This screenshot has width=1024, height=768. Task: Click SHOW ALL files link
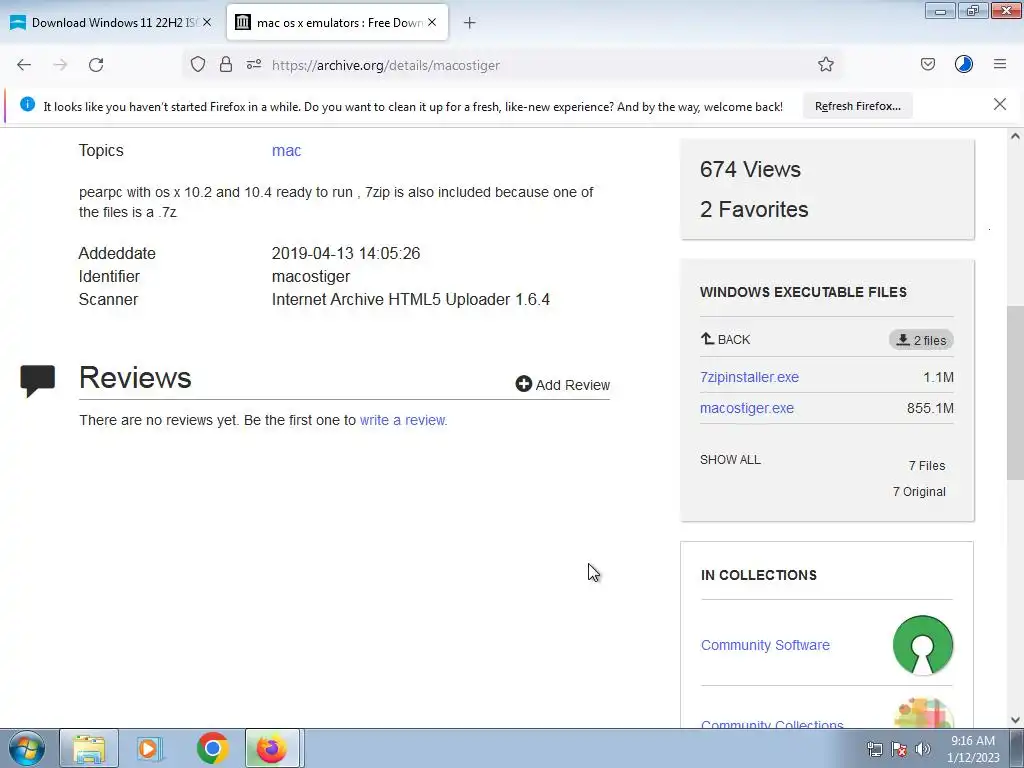coord(730,459)
